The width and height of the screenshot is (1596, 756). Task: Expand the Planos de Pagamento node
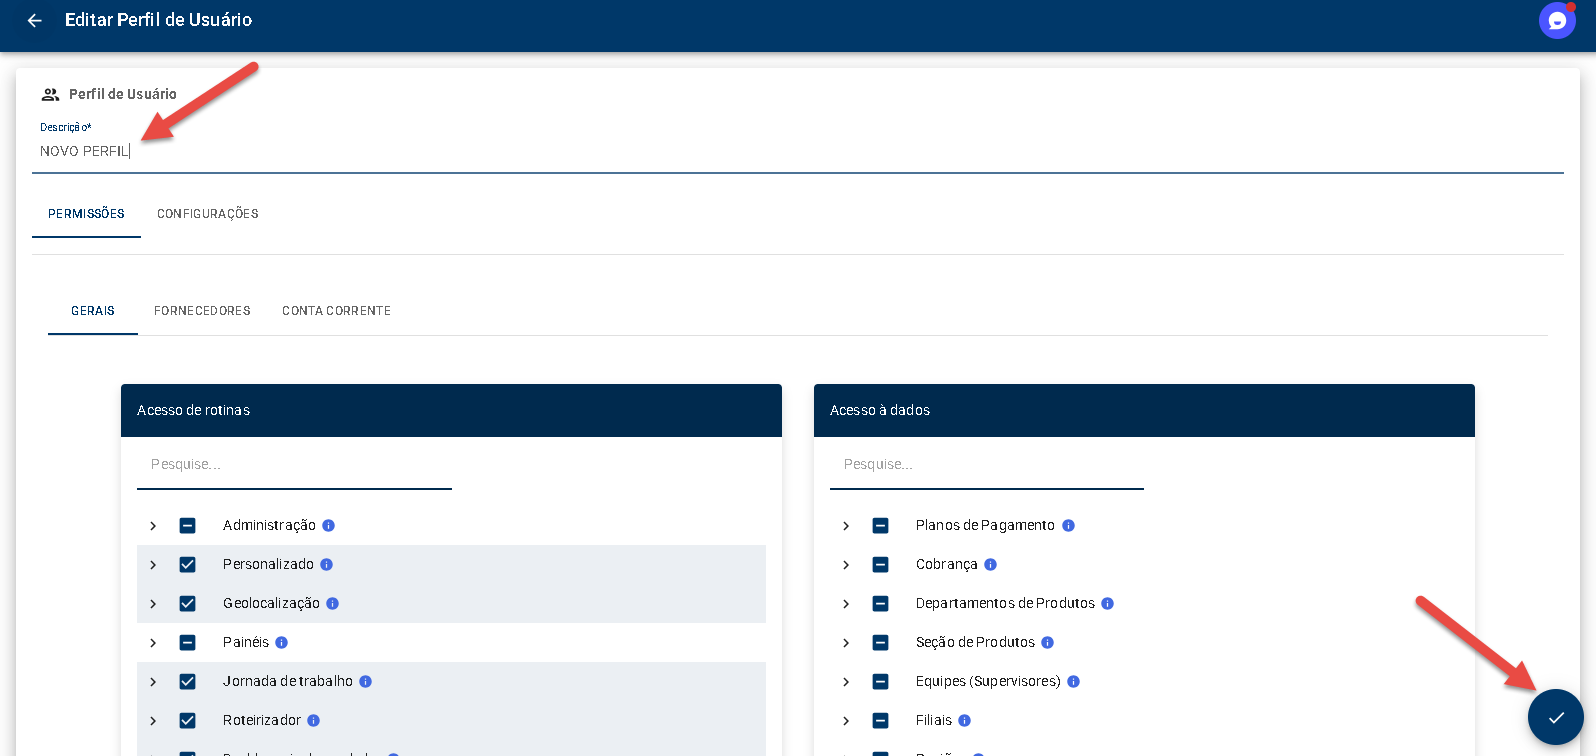(846, 525)
